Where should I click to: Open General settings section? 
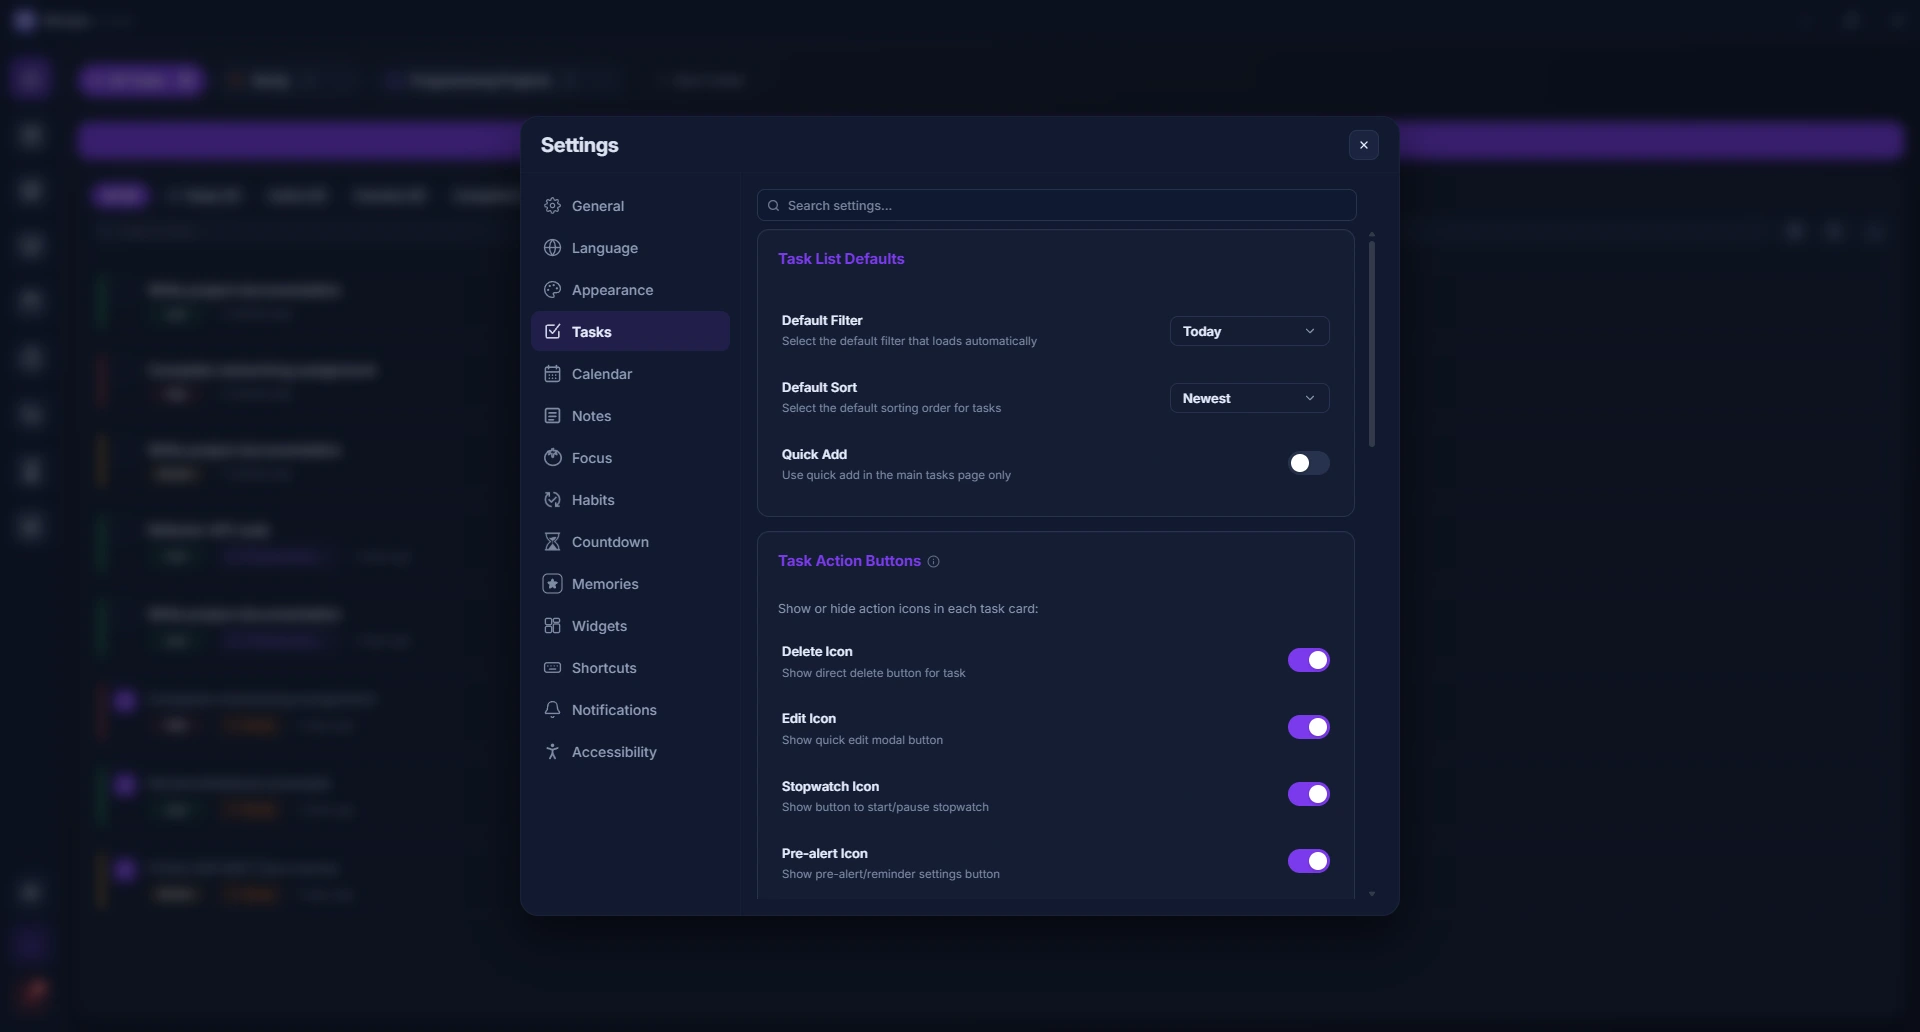630,206
